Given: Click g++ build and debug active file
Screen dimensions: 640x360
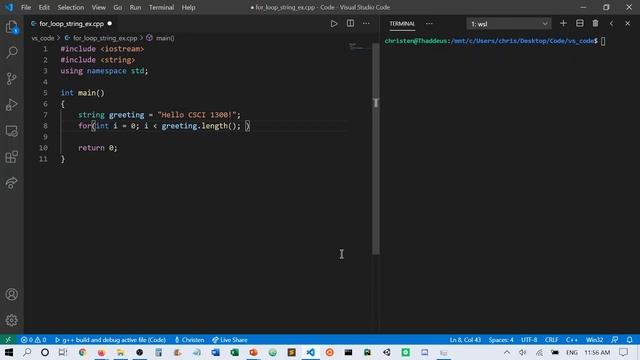Looking at the screenshot, I should pyautogui.click(x=110, y=340).
